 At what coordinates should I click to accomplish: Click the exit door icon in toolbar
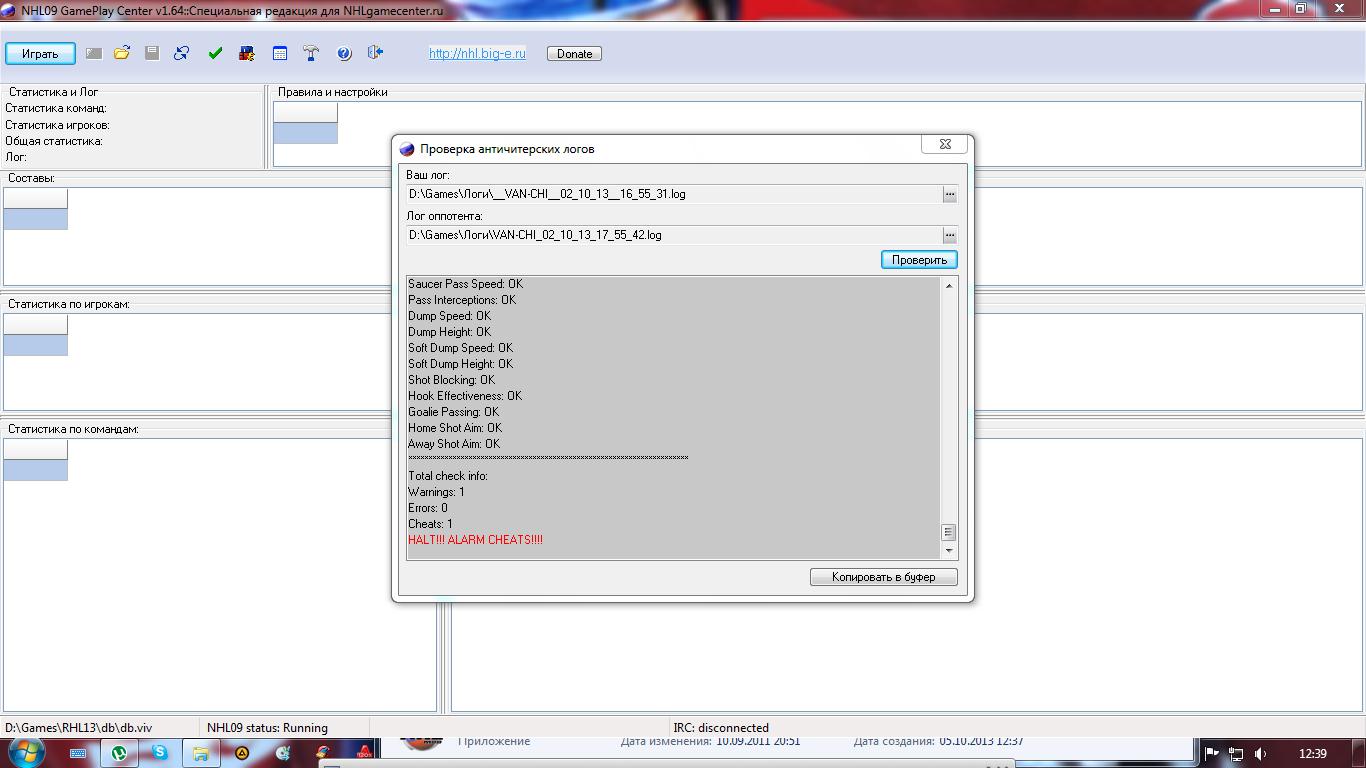click(375, 52)
